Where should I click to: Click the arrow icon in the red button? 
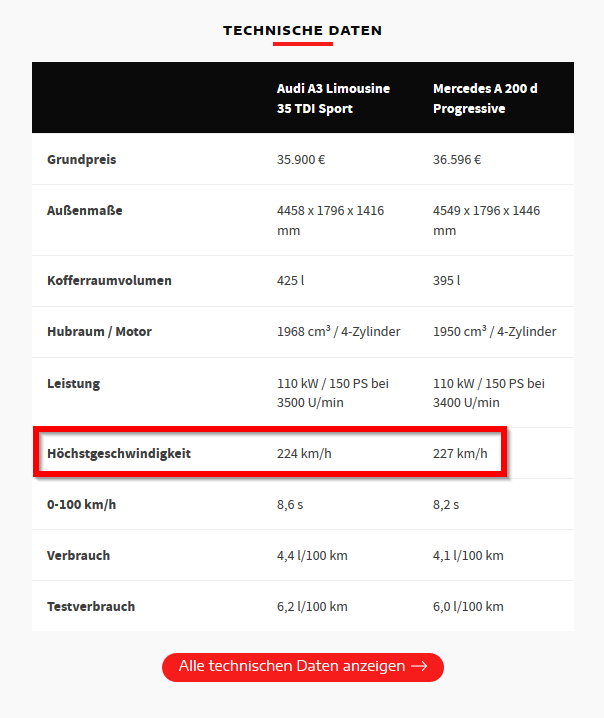point(419,666)
